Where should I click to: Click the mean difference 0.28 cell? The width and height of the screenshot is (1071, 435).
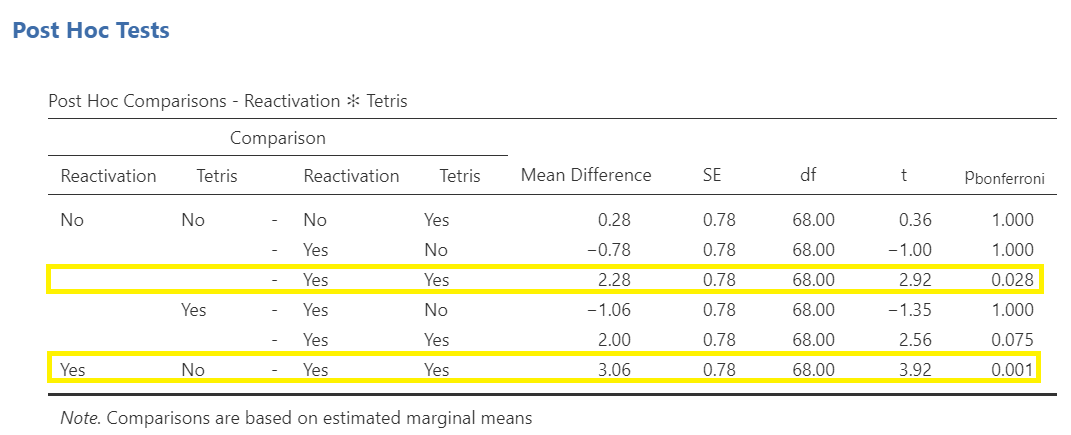tap(613, 220)
